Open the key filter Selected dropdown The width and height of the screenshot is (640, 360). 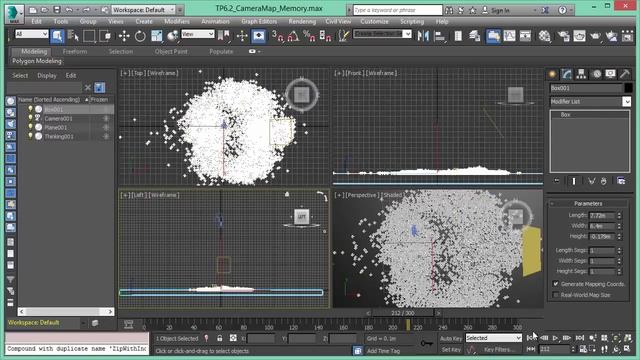[x=493, y=338]
